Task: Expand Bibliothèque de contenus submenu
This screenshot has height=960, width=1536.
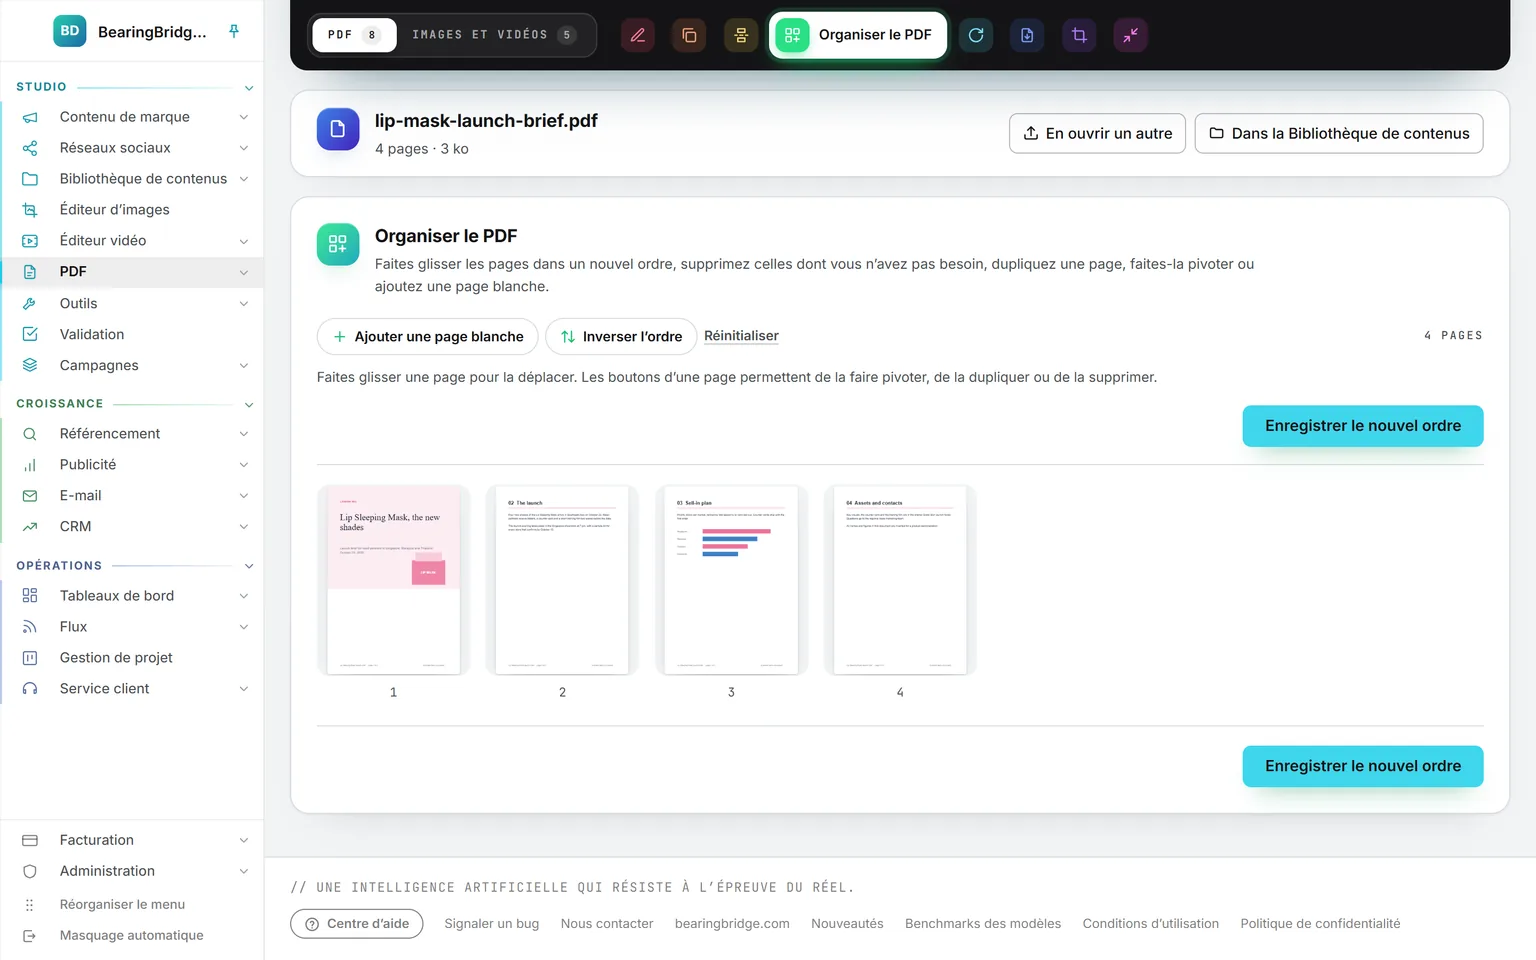Action: tap(243, 179)
